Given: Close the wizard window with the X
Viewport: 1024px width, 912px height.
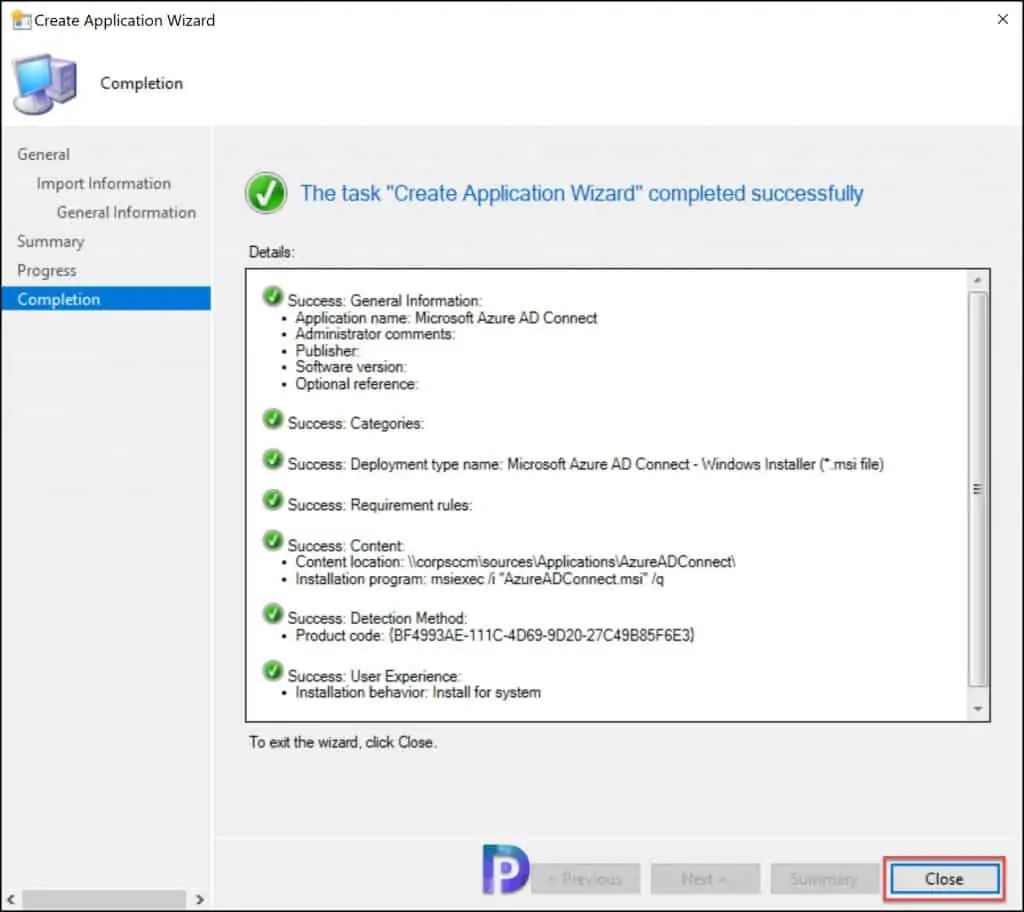Looking at the screenshot, I should tap(1002, 20).
